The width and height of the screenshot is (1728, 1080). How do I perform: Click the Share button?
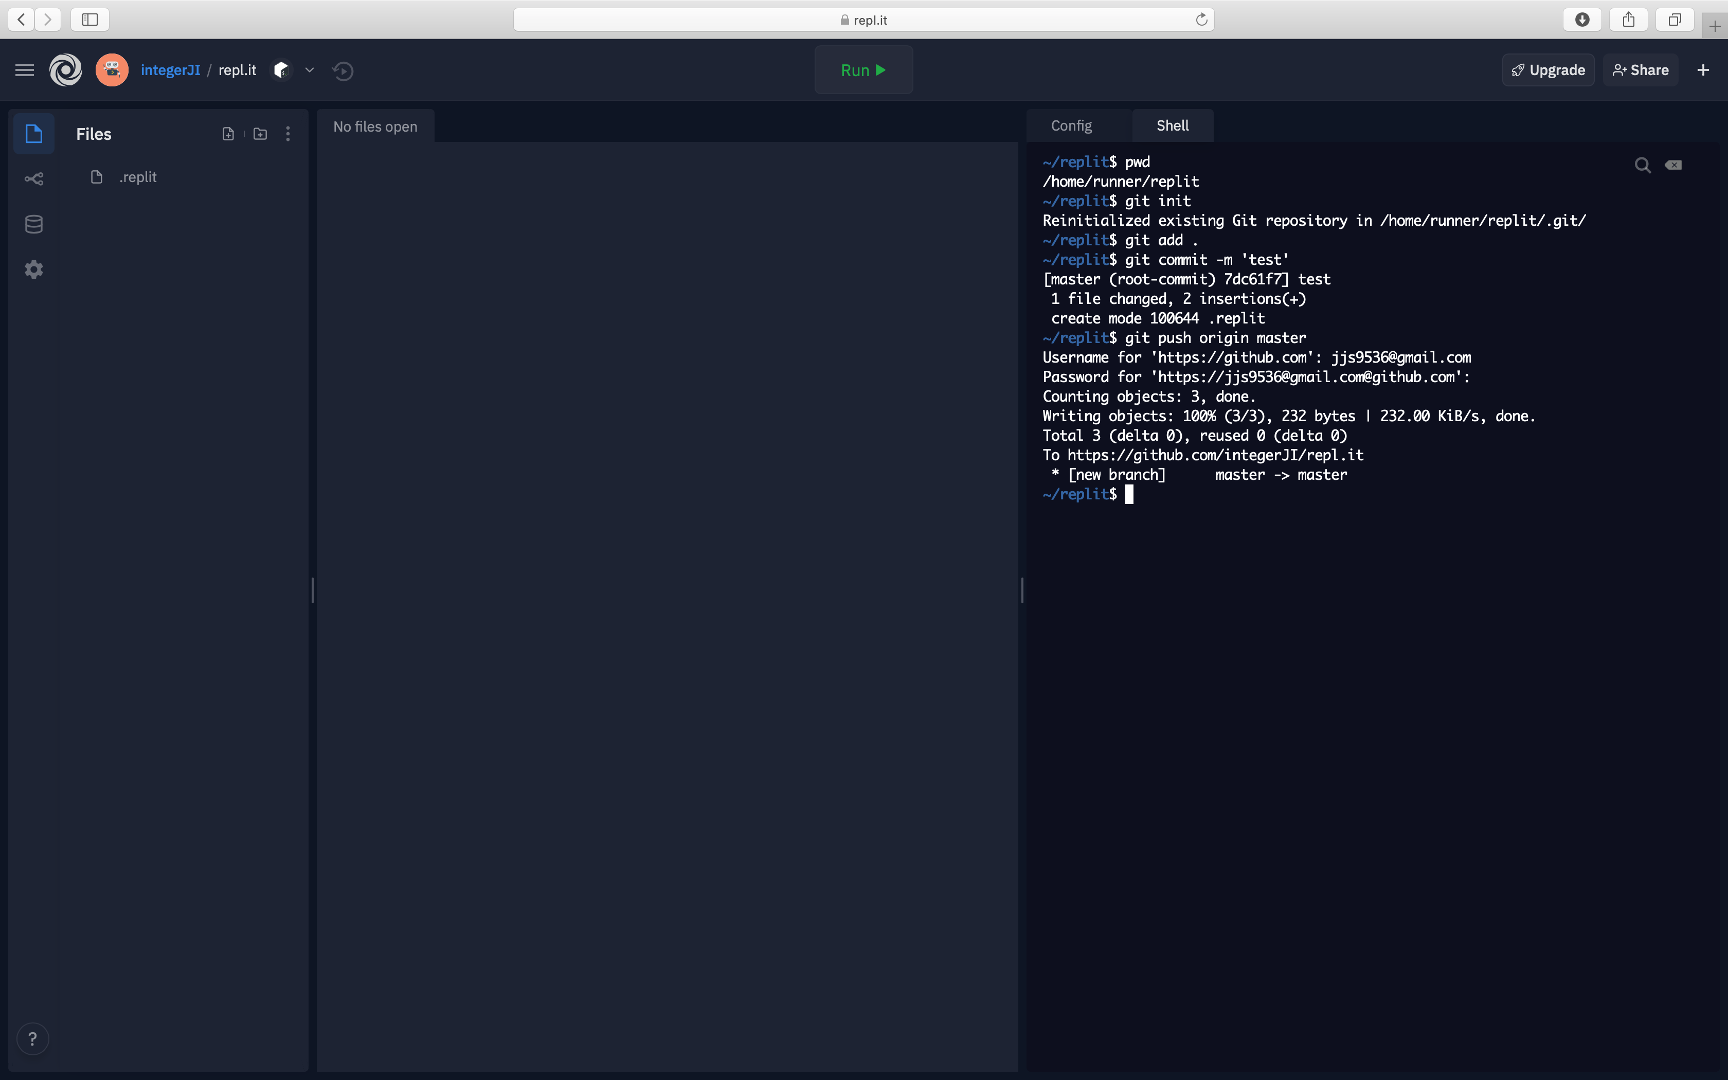pos(1641,70)
